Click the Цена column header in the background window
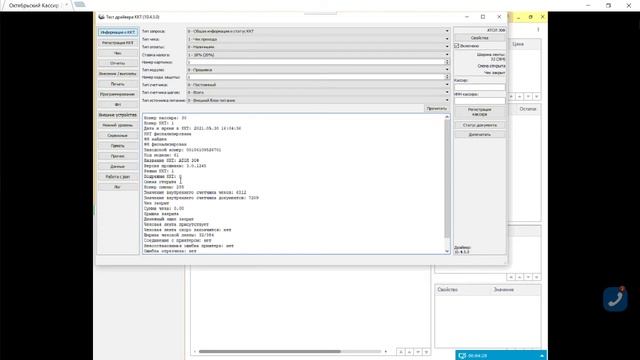Image resolution: width=640 pixels, height=360 pixels. 518,44
